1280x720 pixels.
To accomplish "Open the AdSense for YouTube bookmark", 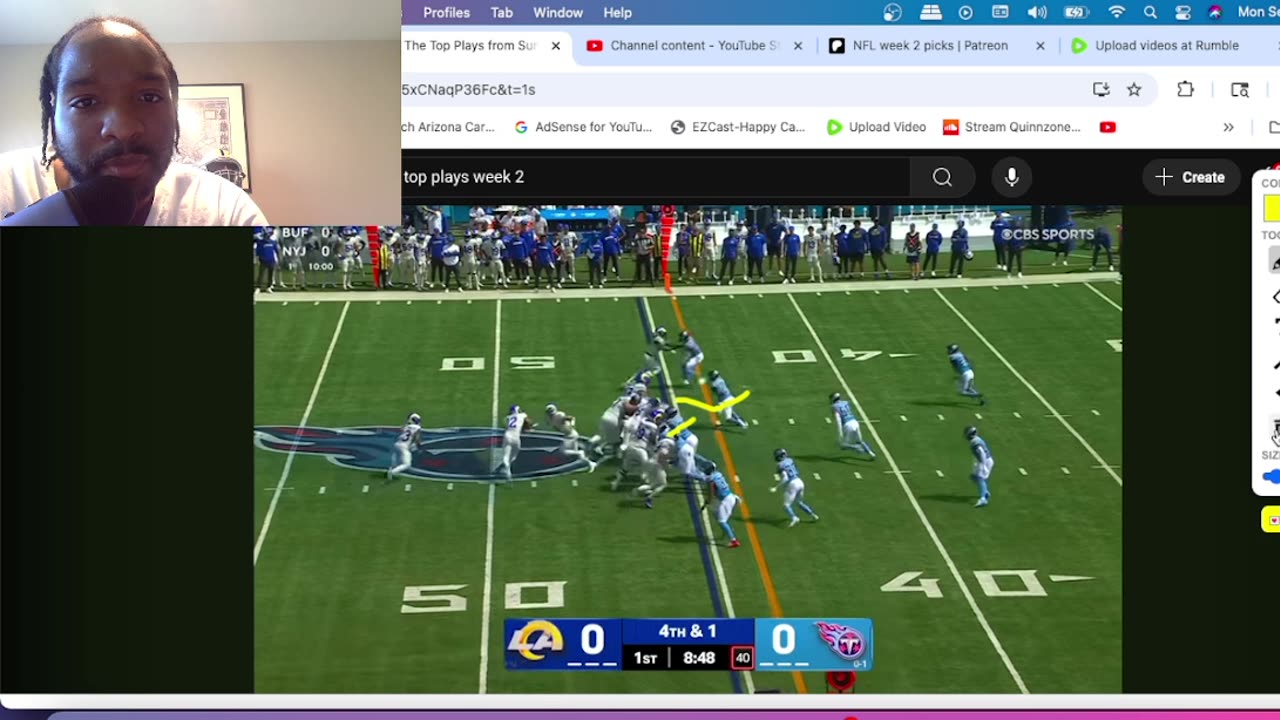I will point(583,127).
